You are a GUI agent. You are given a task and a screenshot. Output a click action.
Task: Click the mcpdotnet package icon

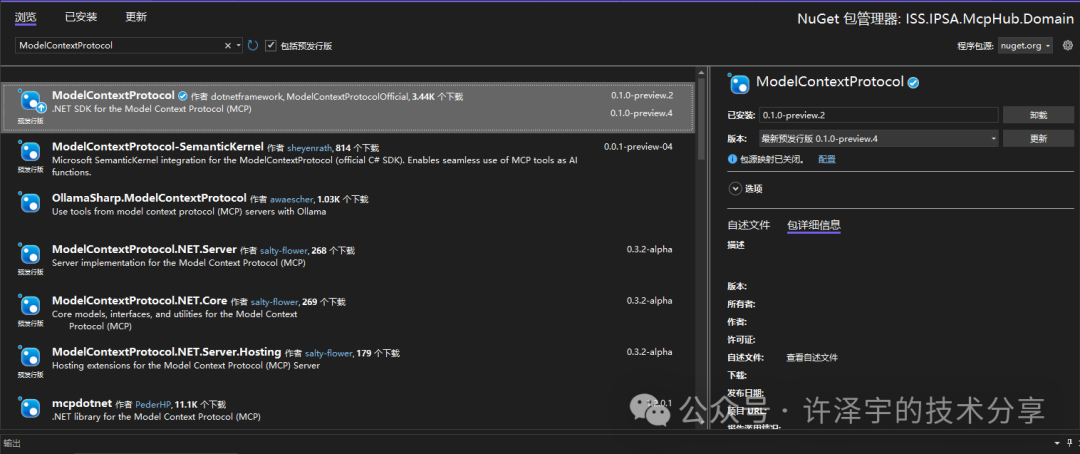(x=30, y=408)
